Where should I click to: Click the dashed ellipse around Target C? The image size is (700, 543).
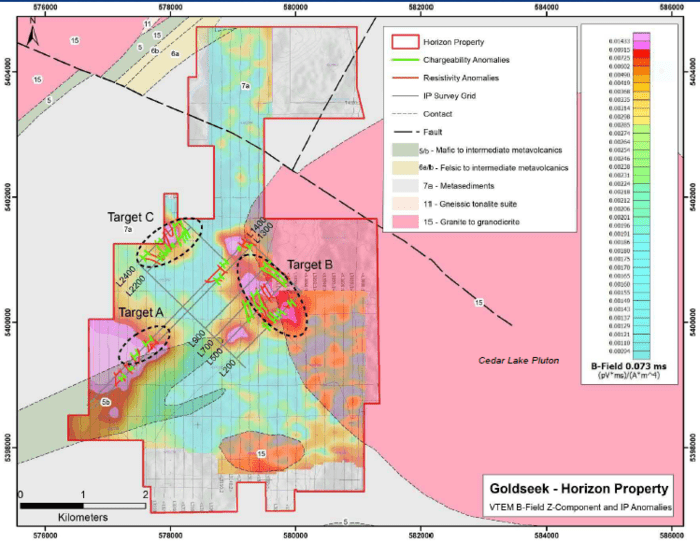pos(170,243)
